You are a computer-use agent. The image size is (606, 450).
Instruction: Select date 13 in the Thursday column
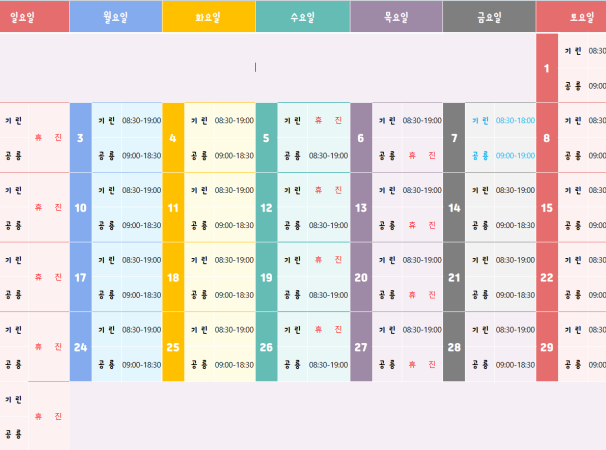click(x=360, y=208)
